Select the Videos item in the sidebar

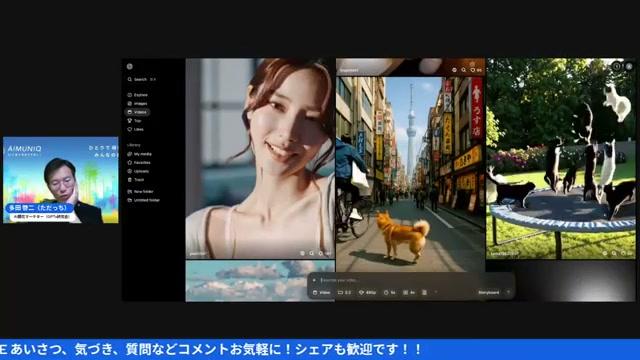(x=138, y=112)
